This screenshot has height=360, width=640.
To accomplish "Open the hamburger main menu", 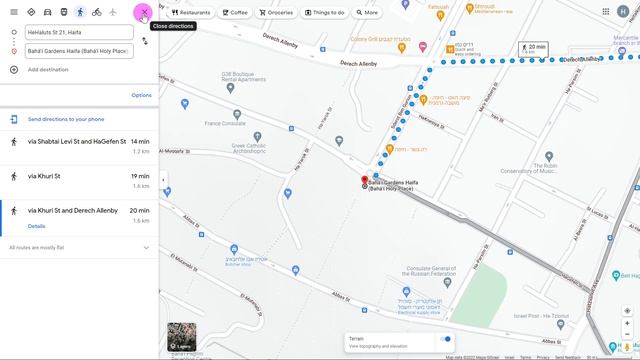I will [x=14, y=12].
